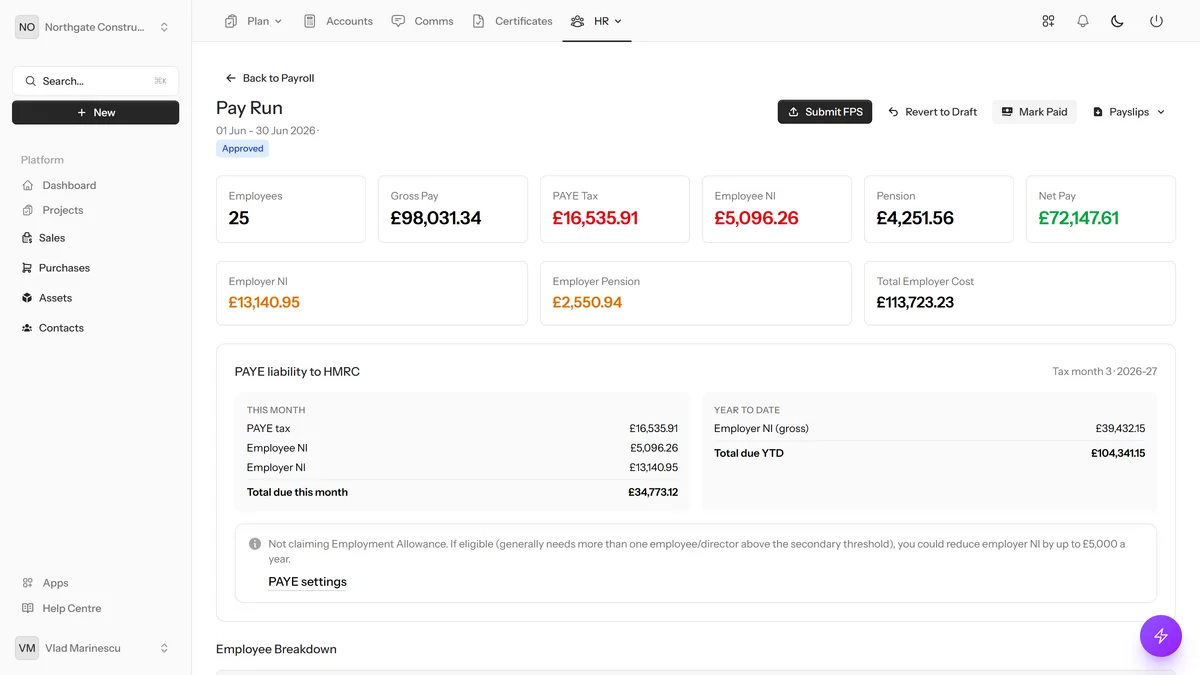Click Revert to Draft button
1200x675 pixels.
[932, 112]
